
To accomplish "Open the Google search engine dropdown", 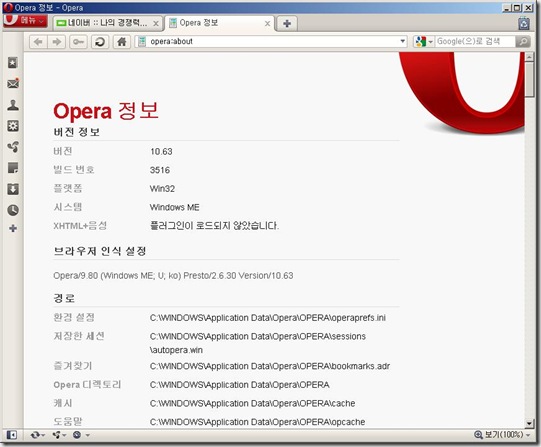I will click(x=424, y=42).
